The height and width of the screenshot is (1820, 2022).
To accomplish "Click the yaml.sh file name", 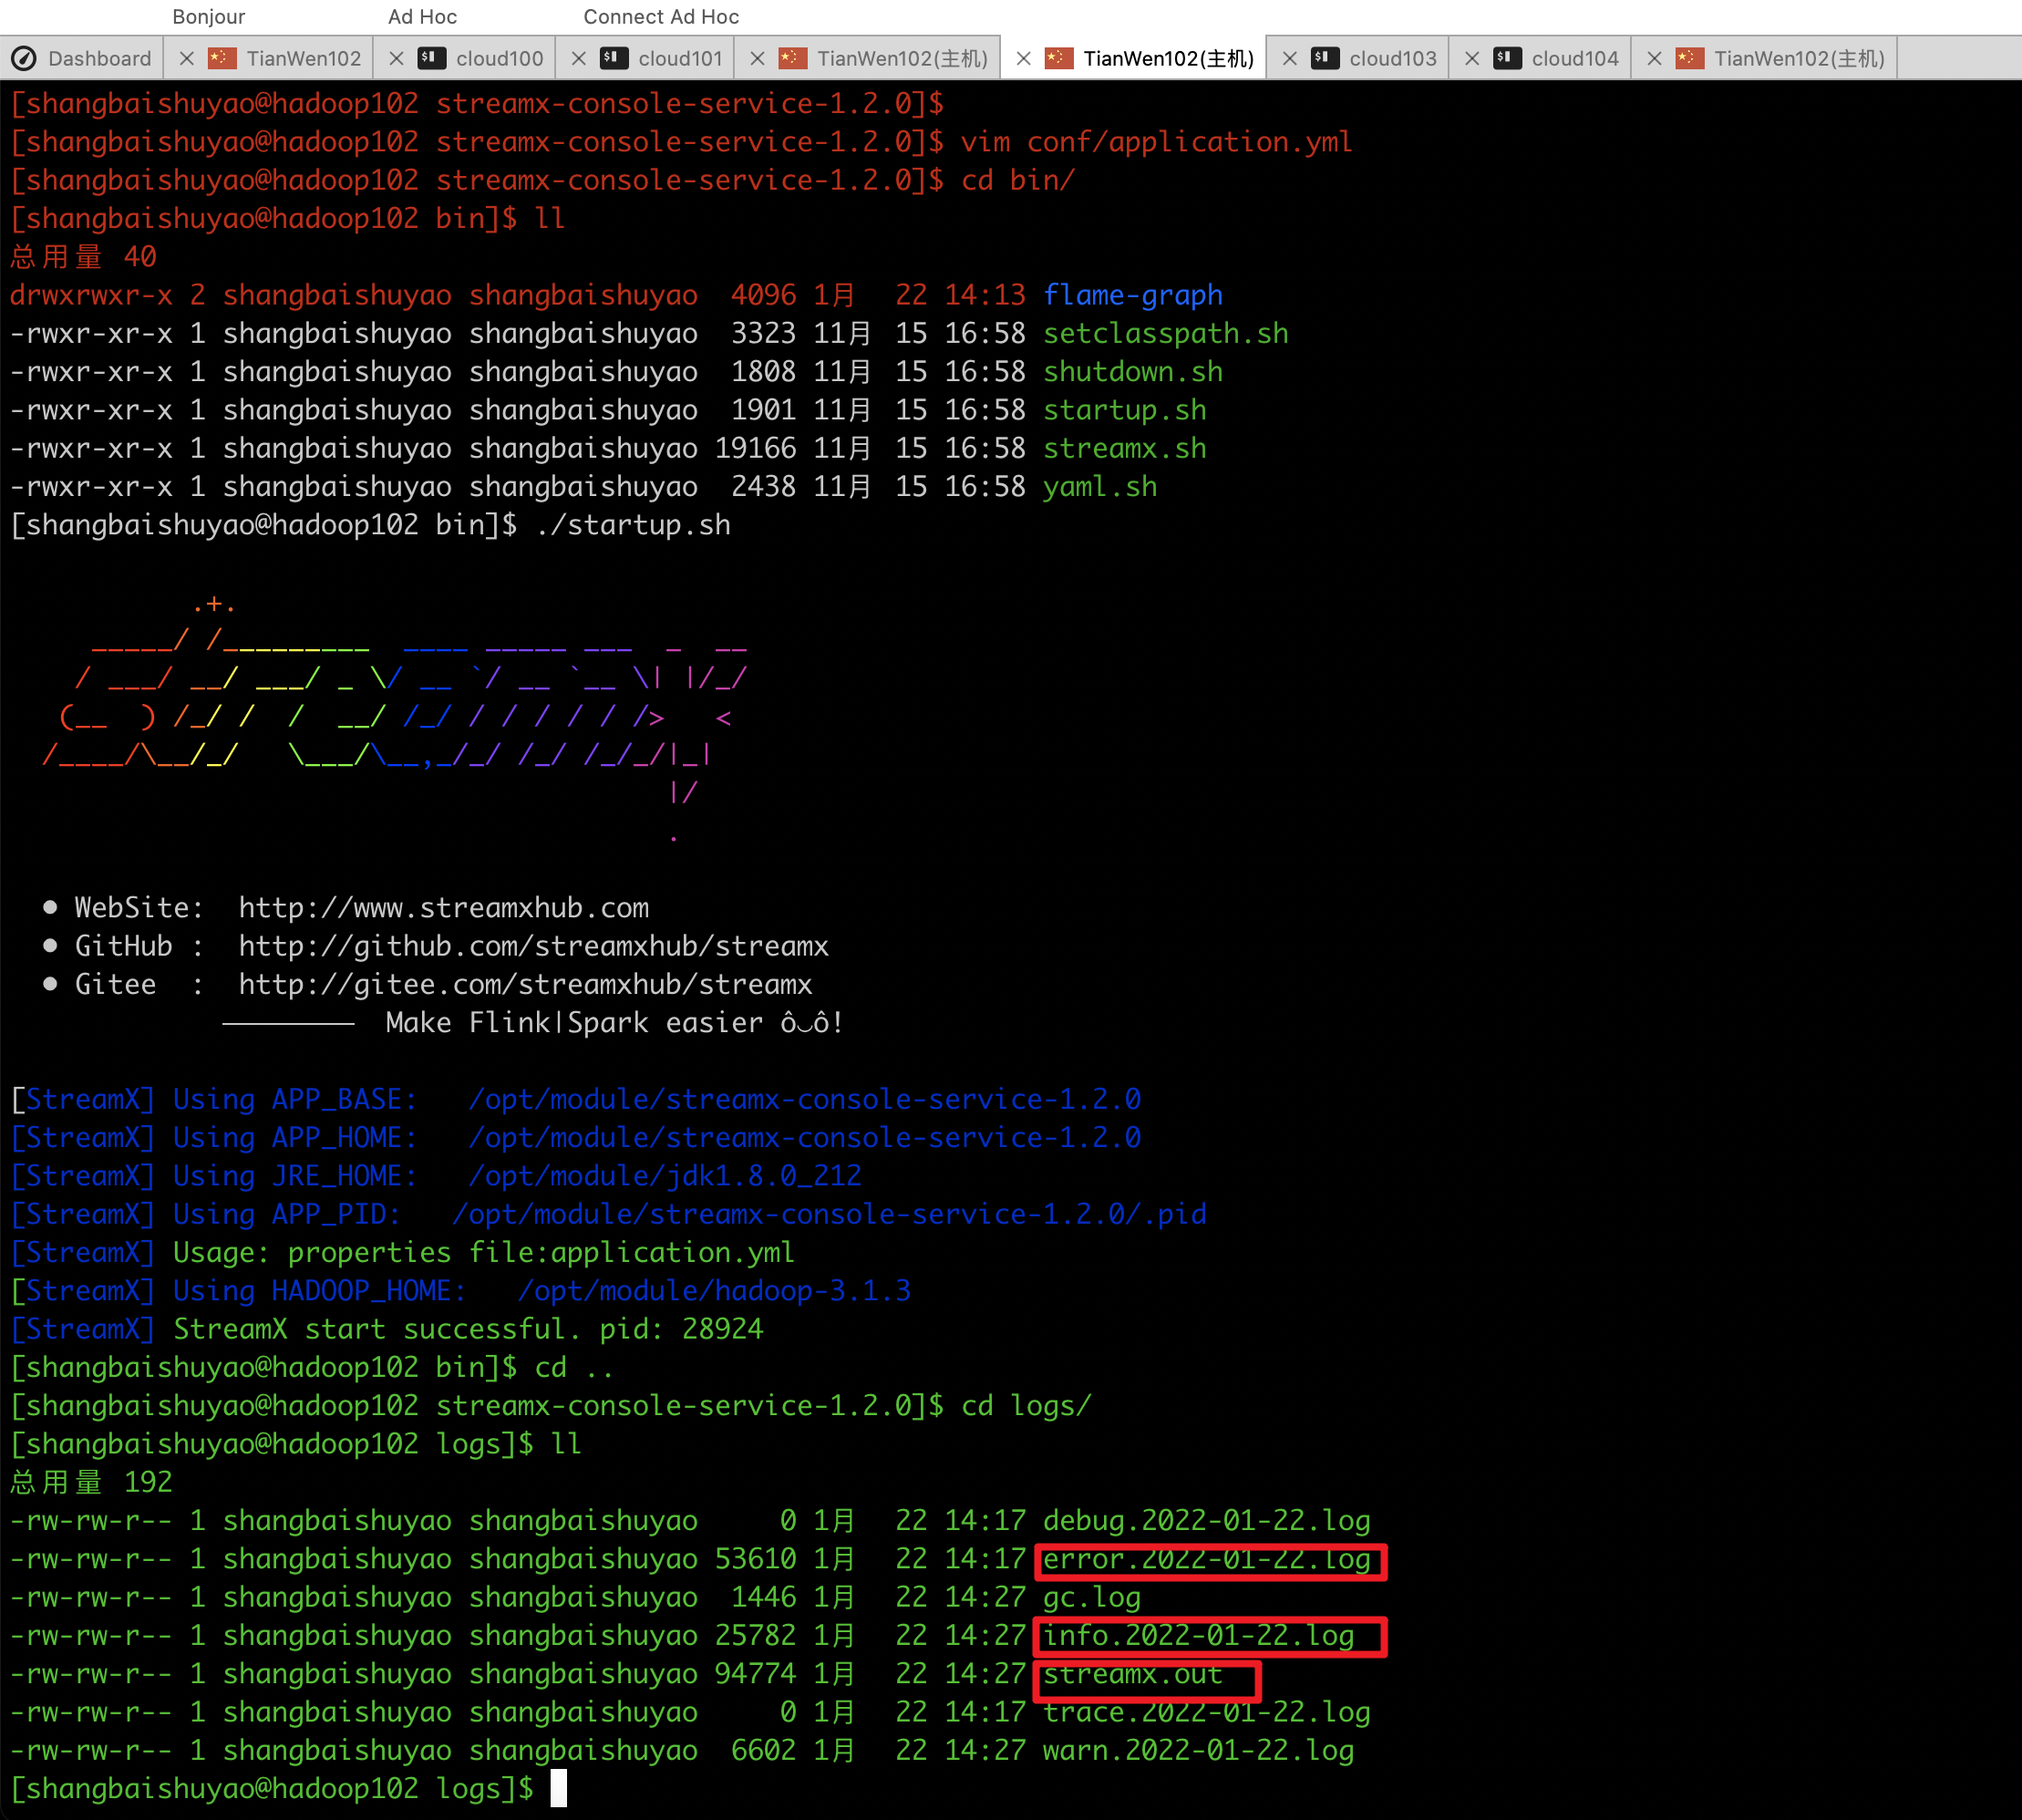I will pyautogui.click(x=1099, y=486).
